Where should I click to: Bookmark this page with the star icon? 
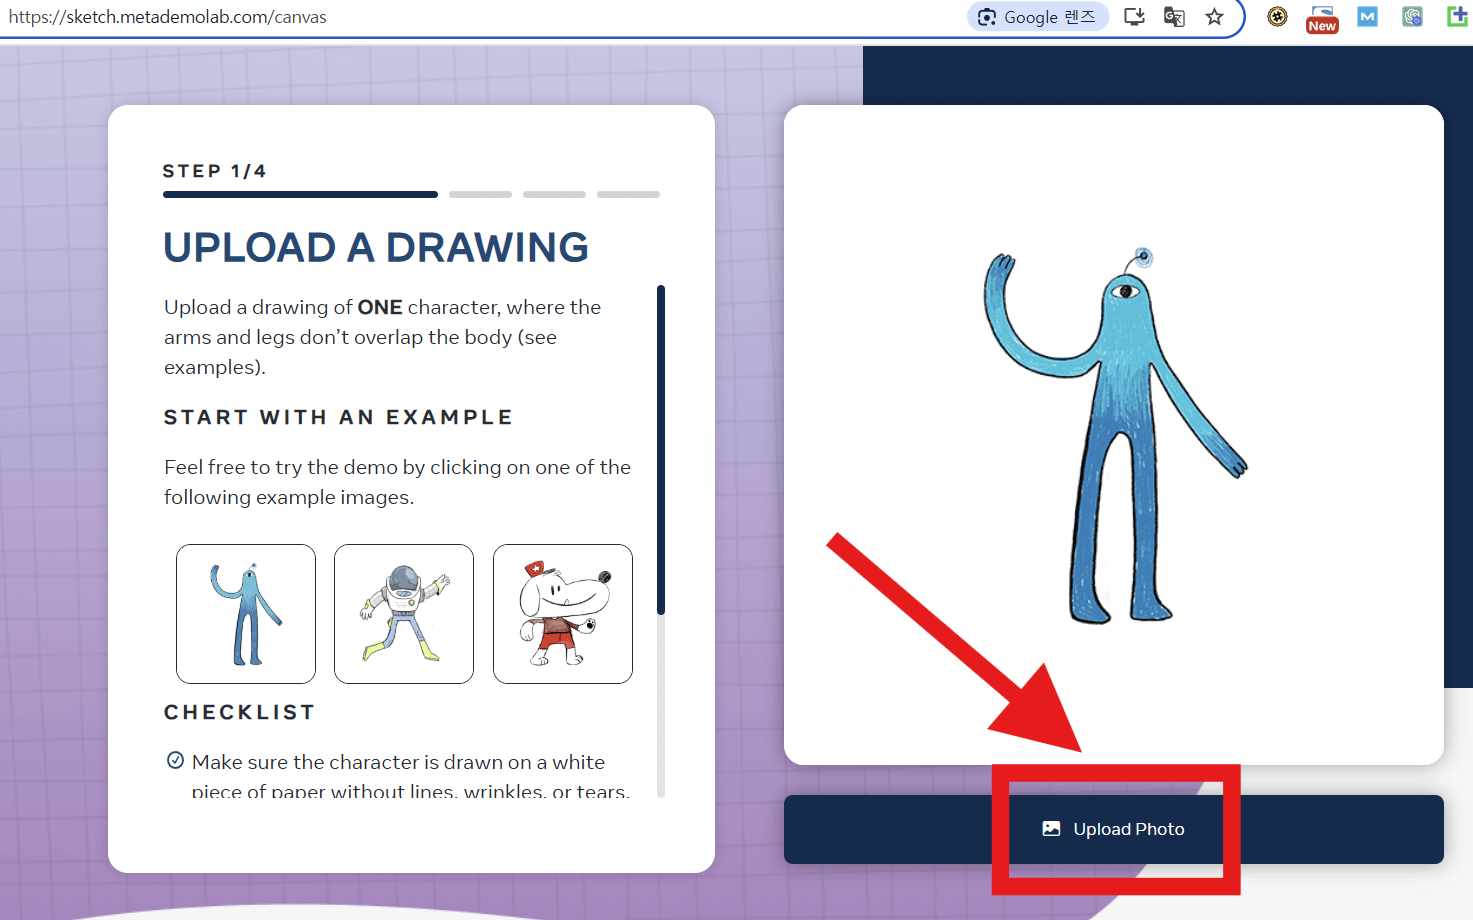pyautogui.click(x=1214, y=17)
